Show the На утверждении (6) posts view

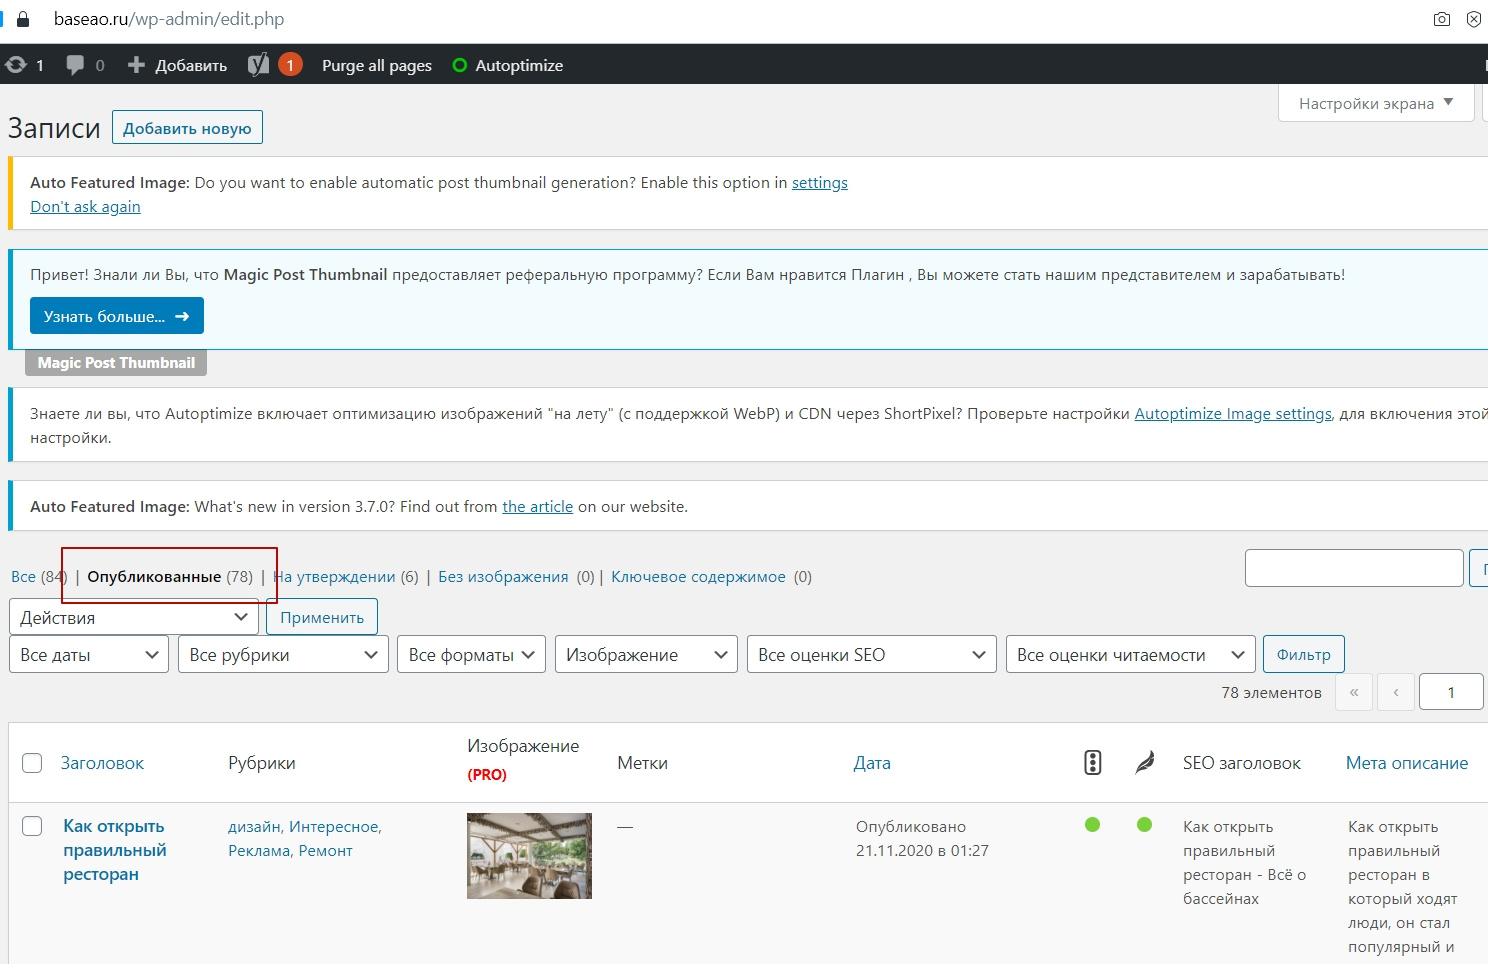(x=346, y=577)
